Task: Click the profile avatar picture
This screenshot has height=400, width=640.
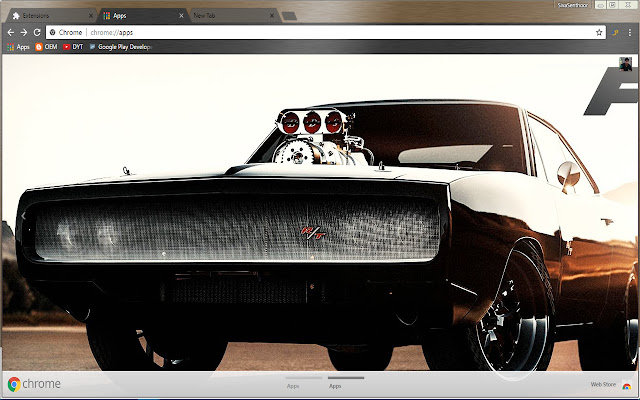Action: tap(625, 64)
